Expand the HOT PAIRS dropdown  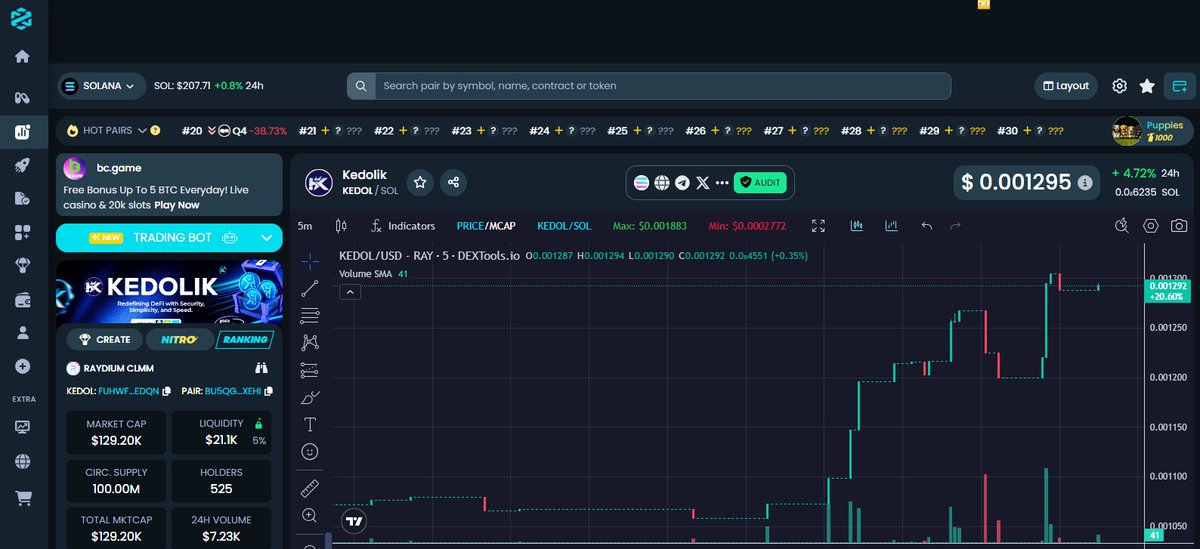coord(142,131)
